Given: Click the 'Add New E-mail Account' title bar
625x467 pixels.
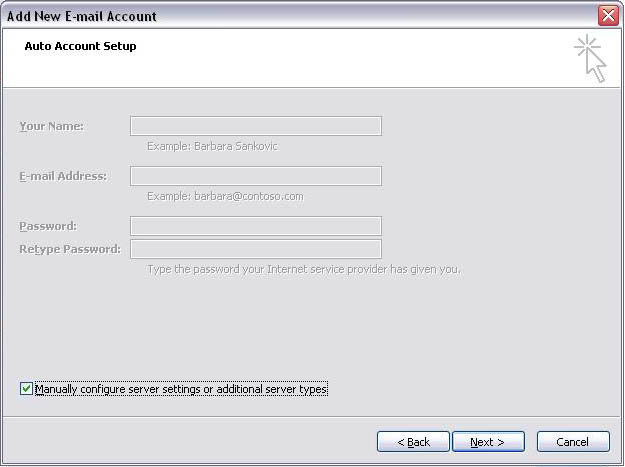Looking at the screenshot, I should 299,16.
